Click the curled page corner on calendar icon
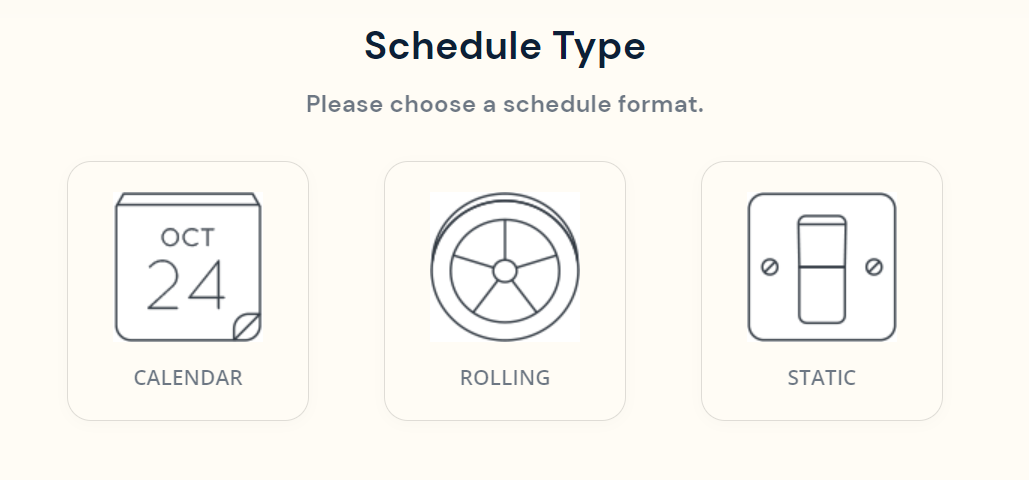The image size is (1029, 480). click(247, 326)
